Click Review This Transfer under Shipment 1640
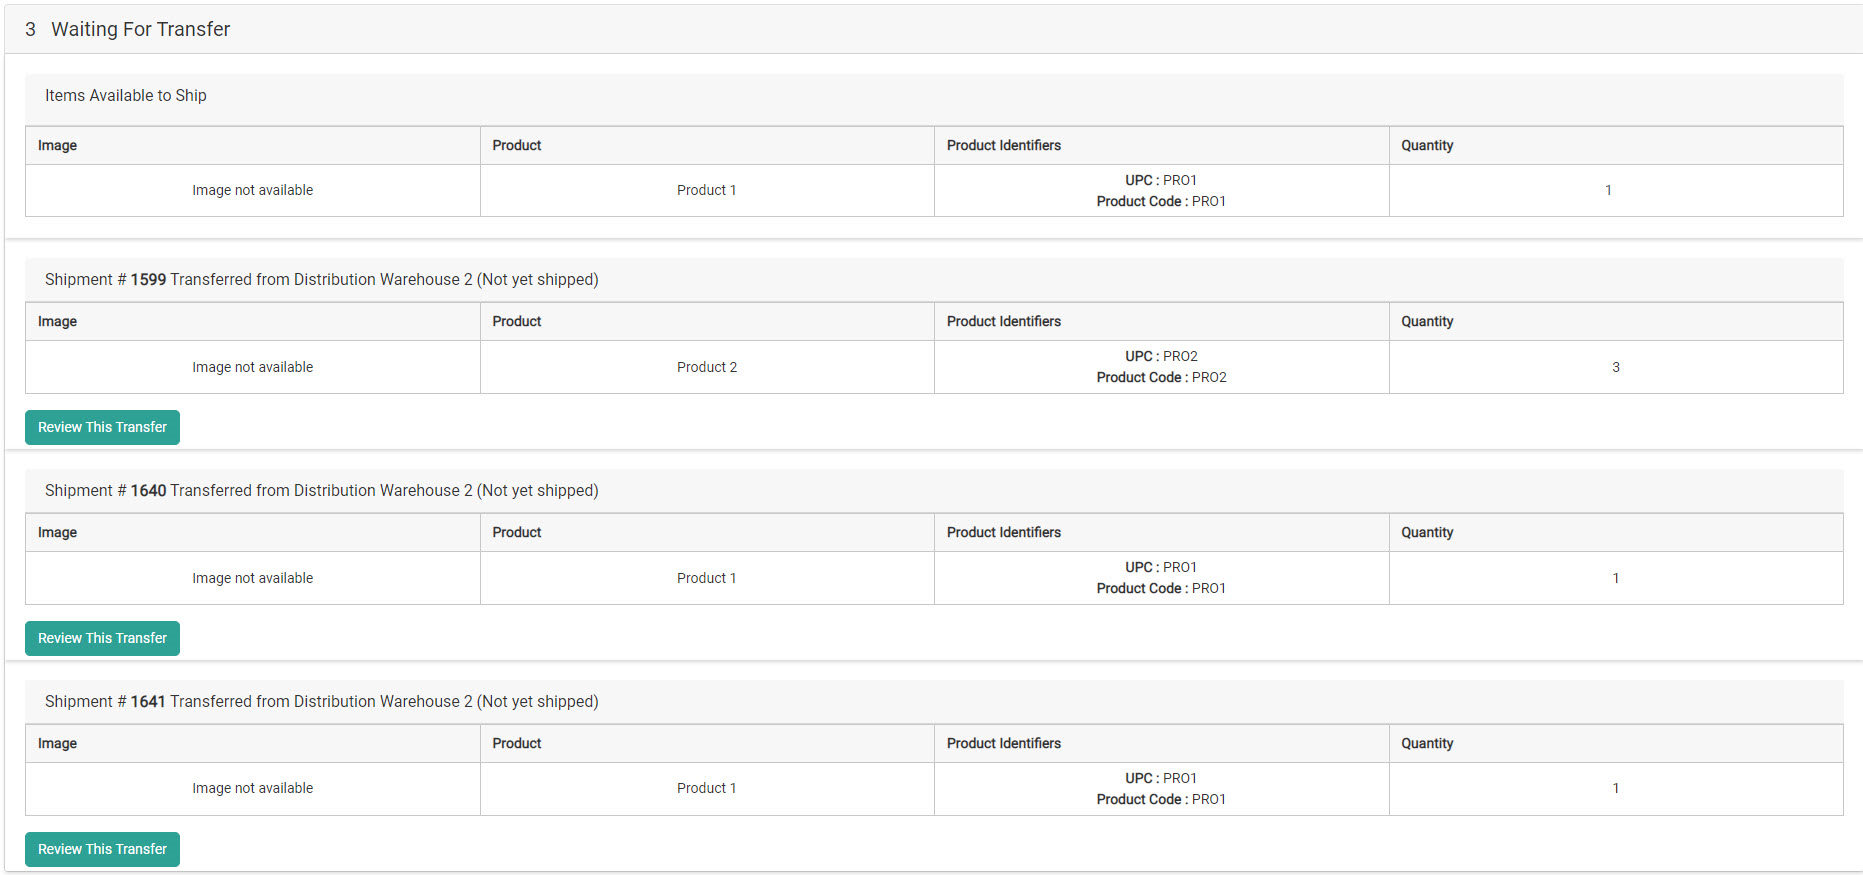 pyautogui.click(x=102, y=638)
